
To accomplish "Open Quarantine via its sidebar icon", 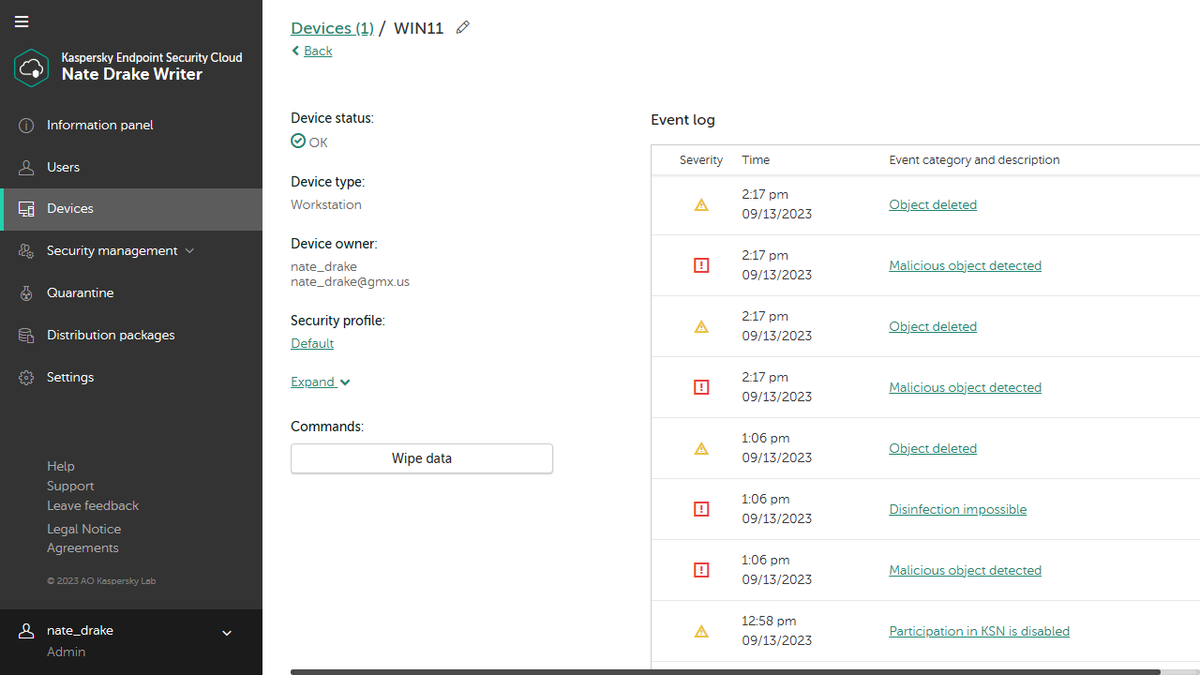I will tap(24, 292).
